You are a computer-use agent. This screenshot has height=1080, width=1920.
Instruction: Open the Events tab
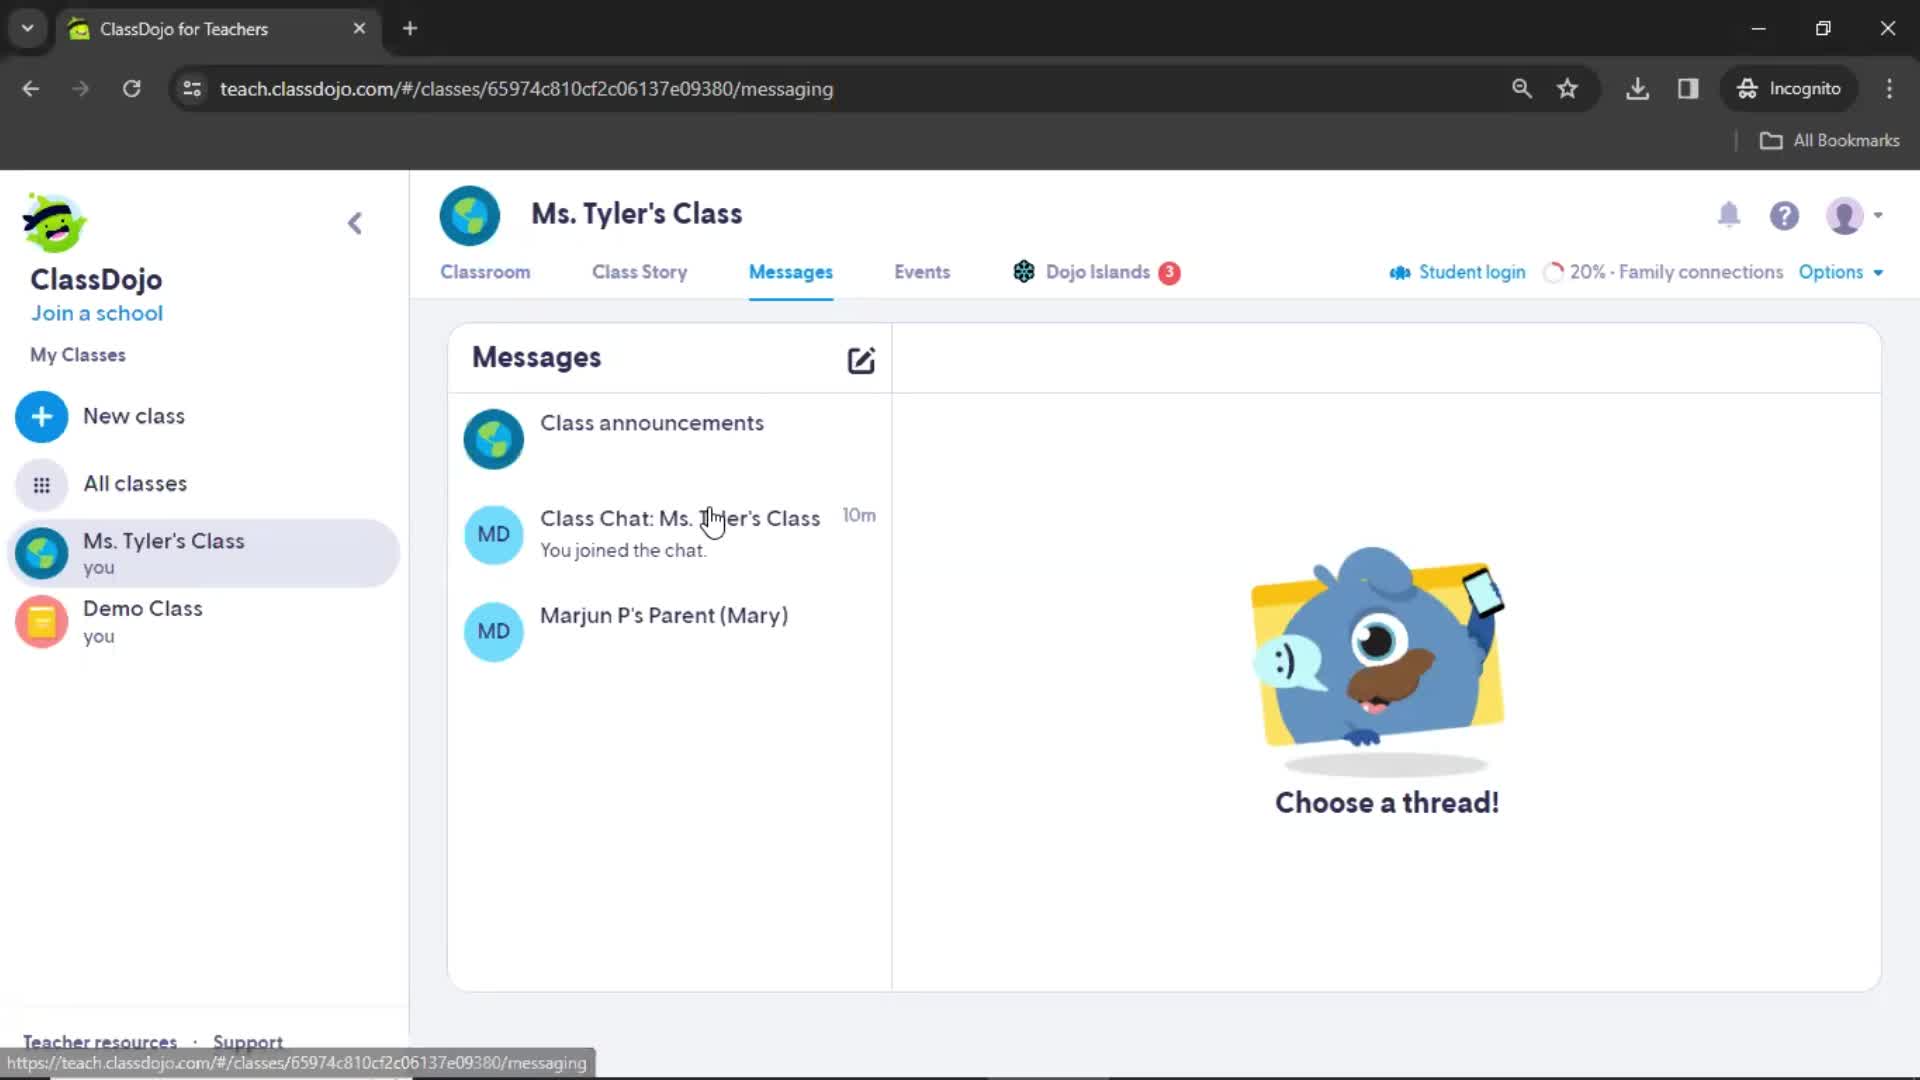[x=922, y=272]
